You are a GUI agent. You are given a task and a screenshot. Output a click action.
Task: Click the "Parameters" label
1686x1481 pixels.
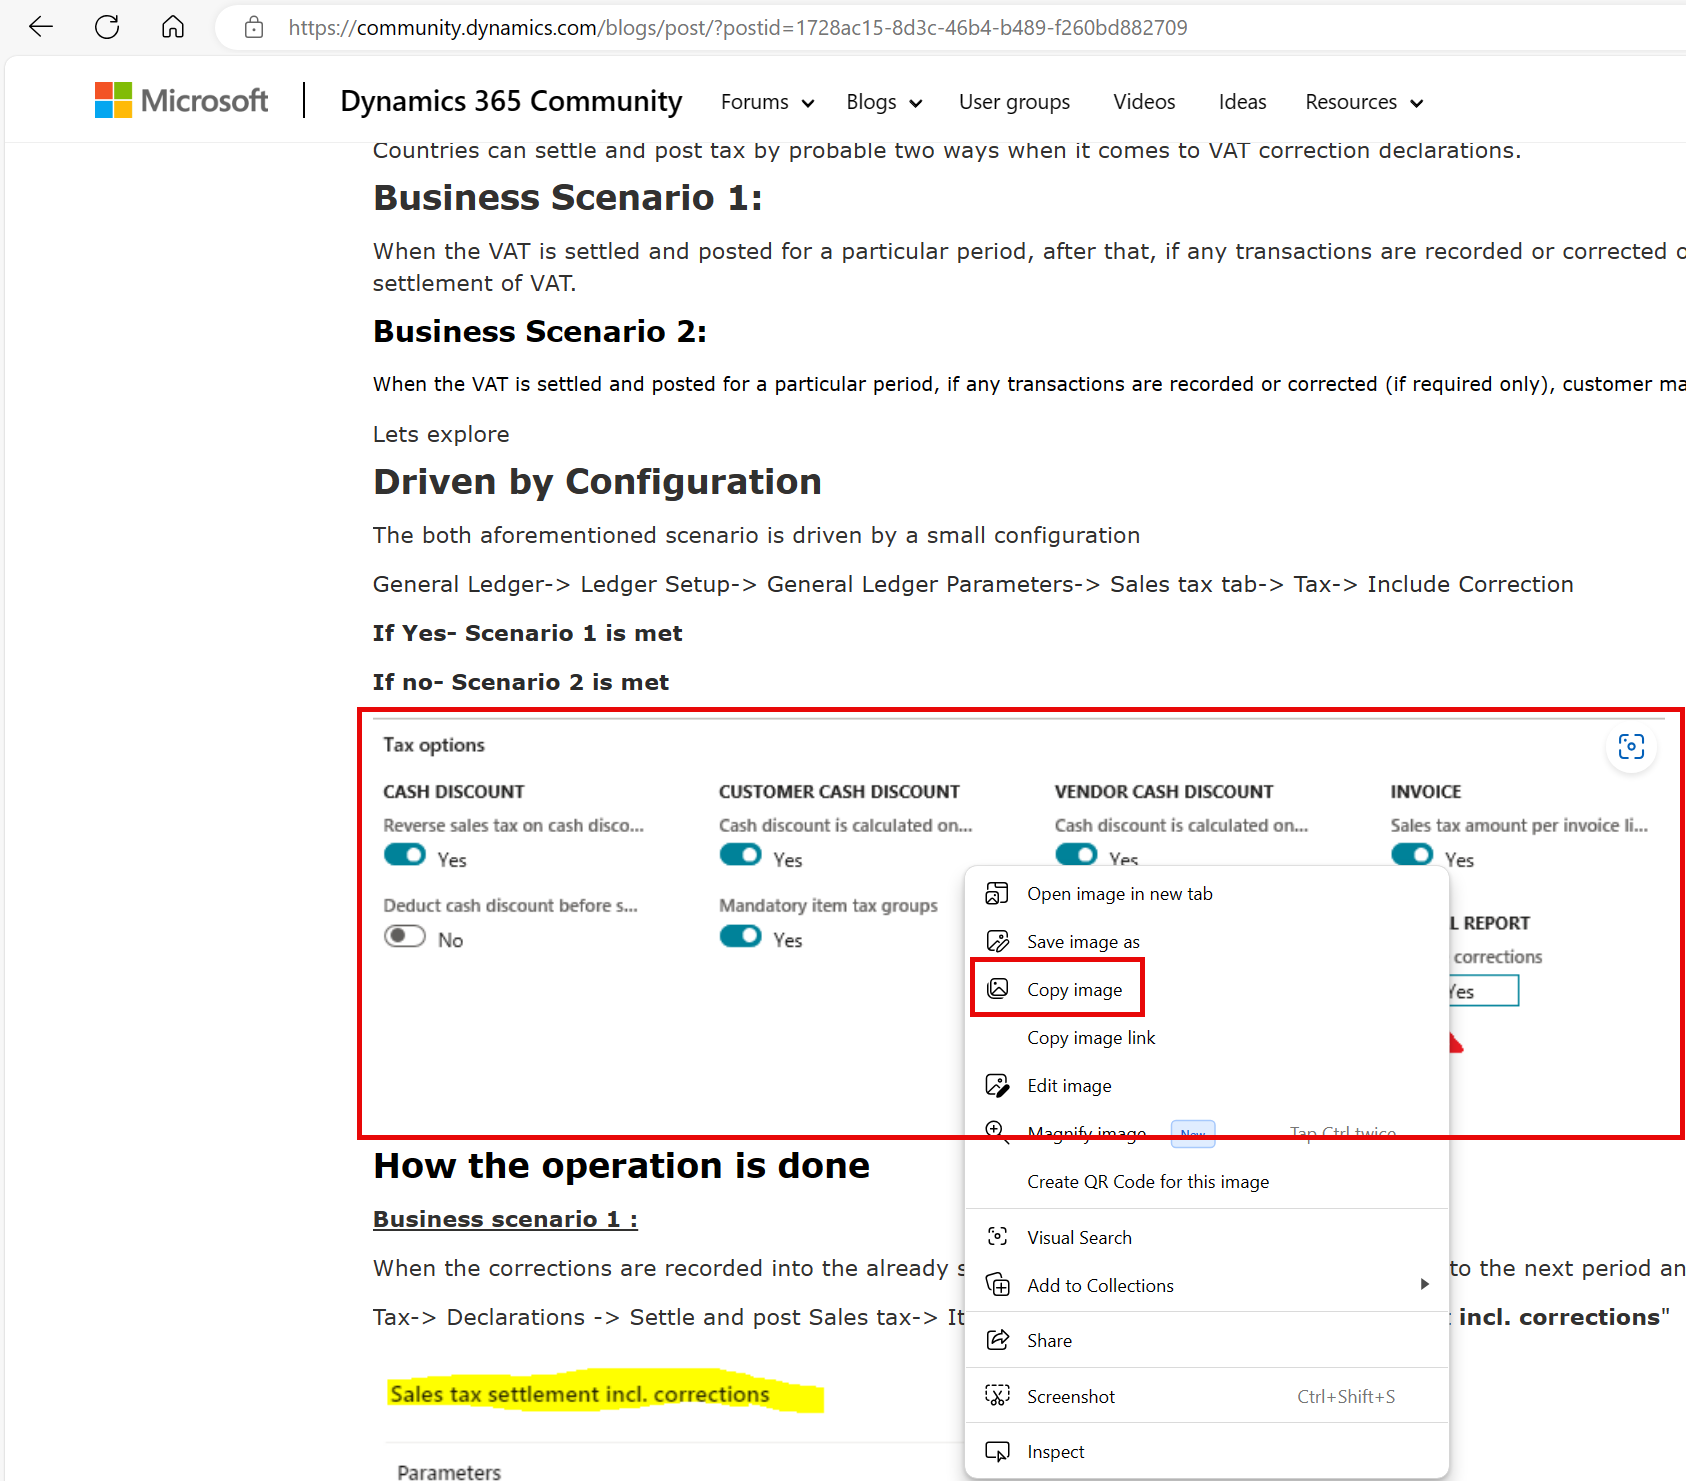(x=449, y=1471)
